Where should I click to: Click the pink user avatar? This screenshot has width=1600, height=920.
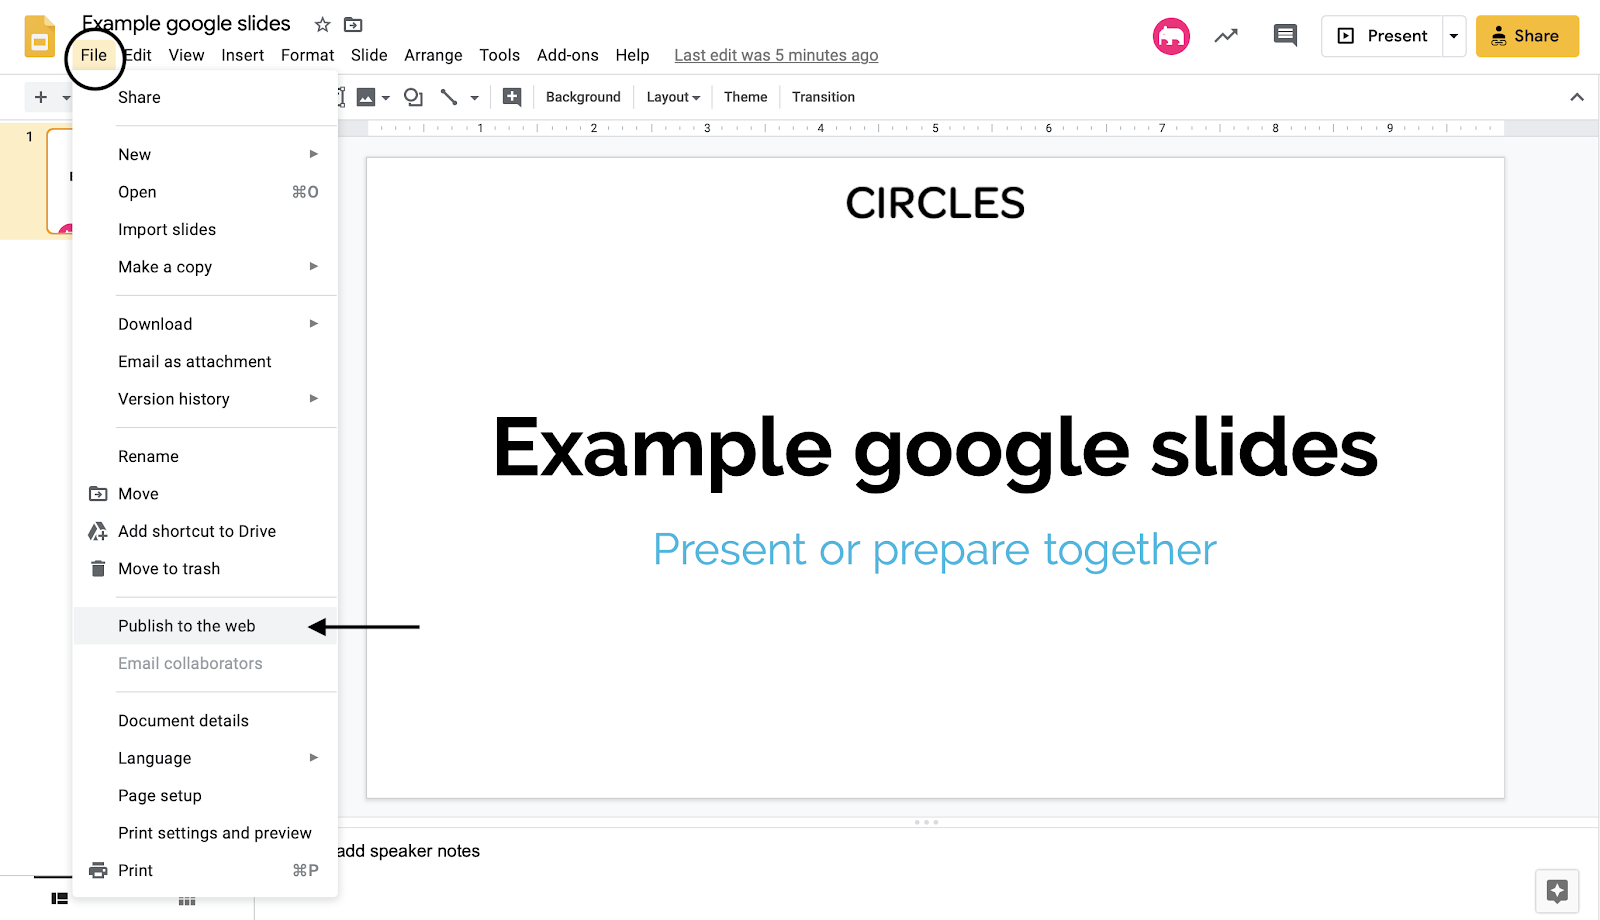[1171, 36]
